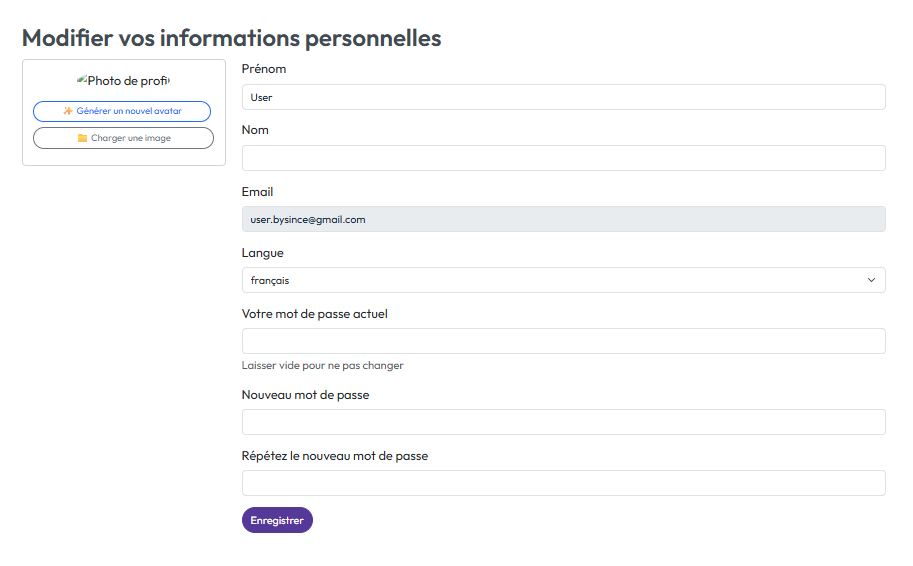Click the Email label text
The width and height of the screenshot is (913, 566).
257,192
